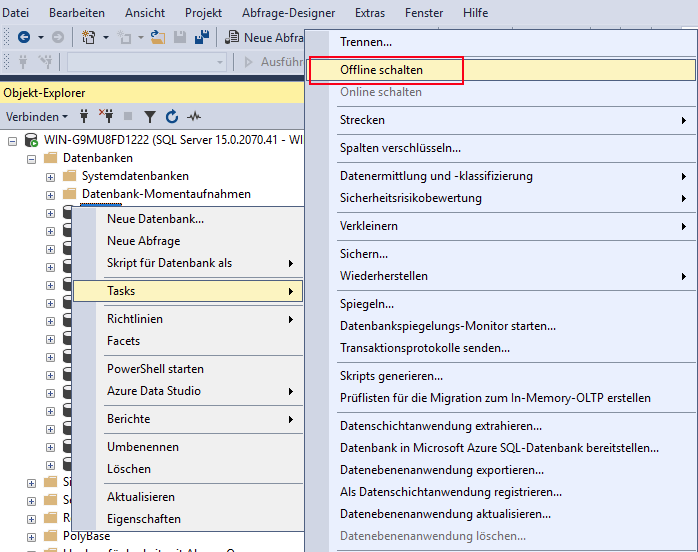Connect Object Explorer using the plug icon
This screenshot has width=698, height=552.
pos(84,116)
